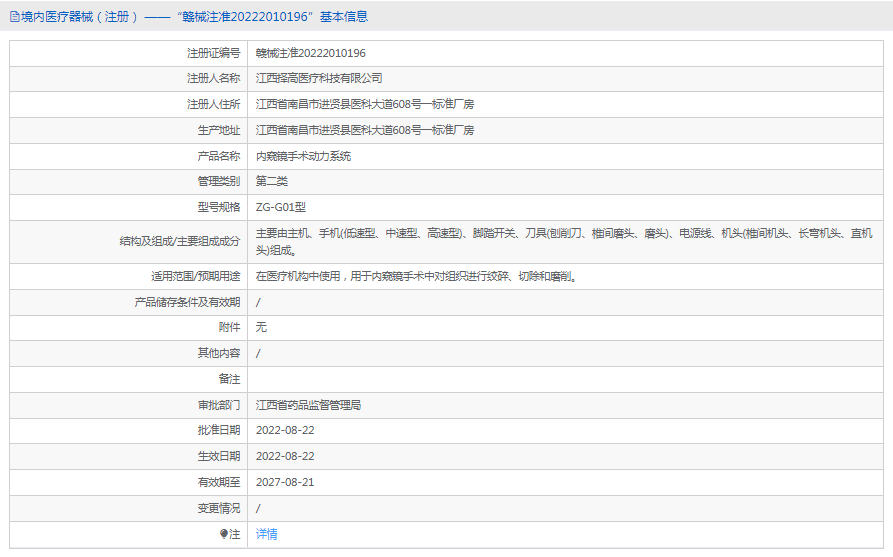
Task: Click the 注册证编号 label cell
Action: point(214,53)
